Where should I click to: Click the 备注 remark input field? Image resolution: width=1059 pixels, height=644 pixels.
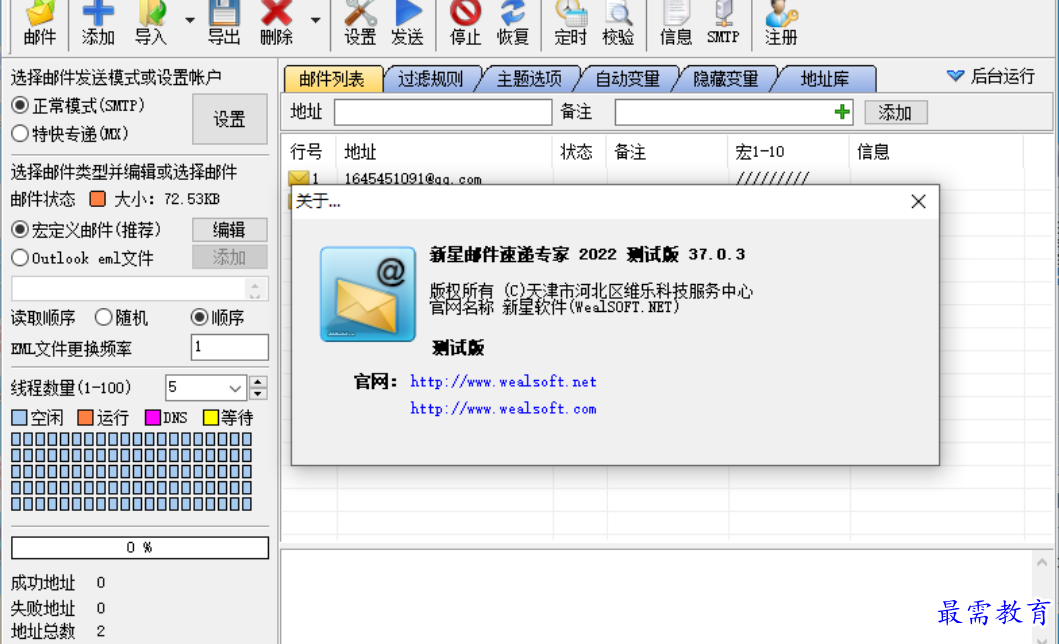point(733,112)
